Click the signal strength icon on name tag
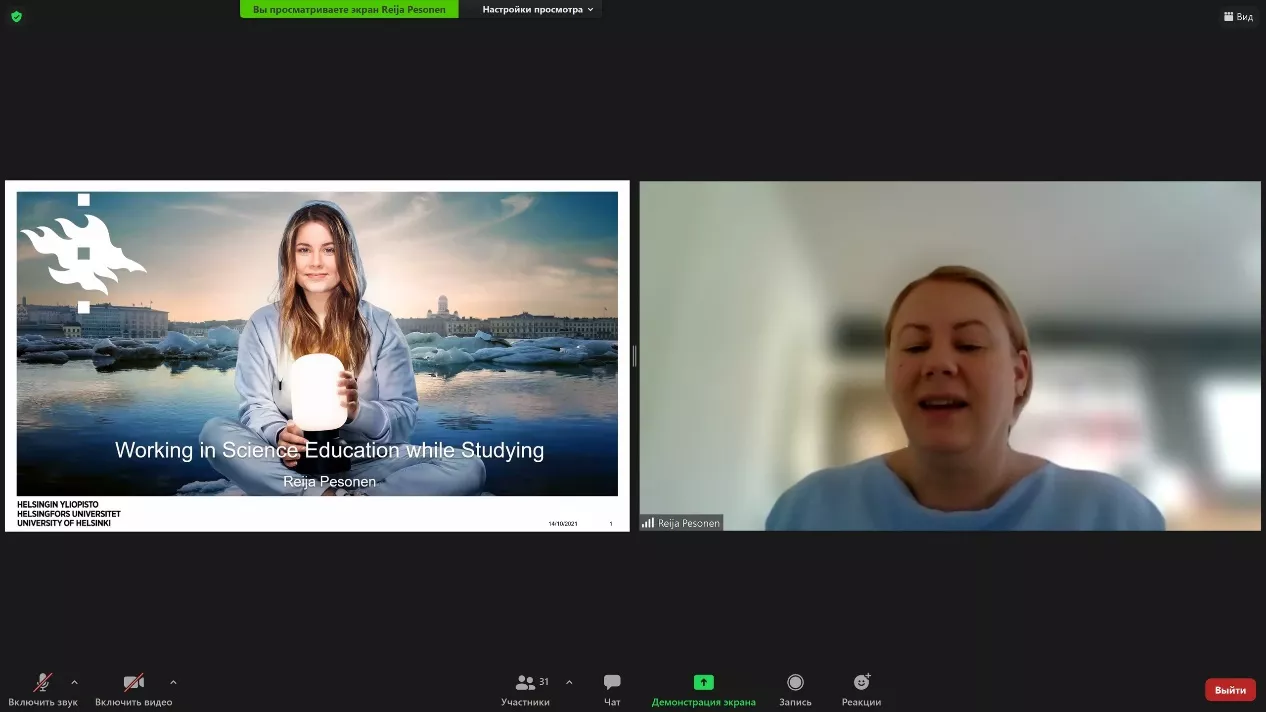The width and height of the screenshot is (1266, 712). click(x=648, y=523)
